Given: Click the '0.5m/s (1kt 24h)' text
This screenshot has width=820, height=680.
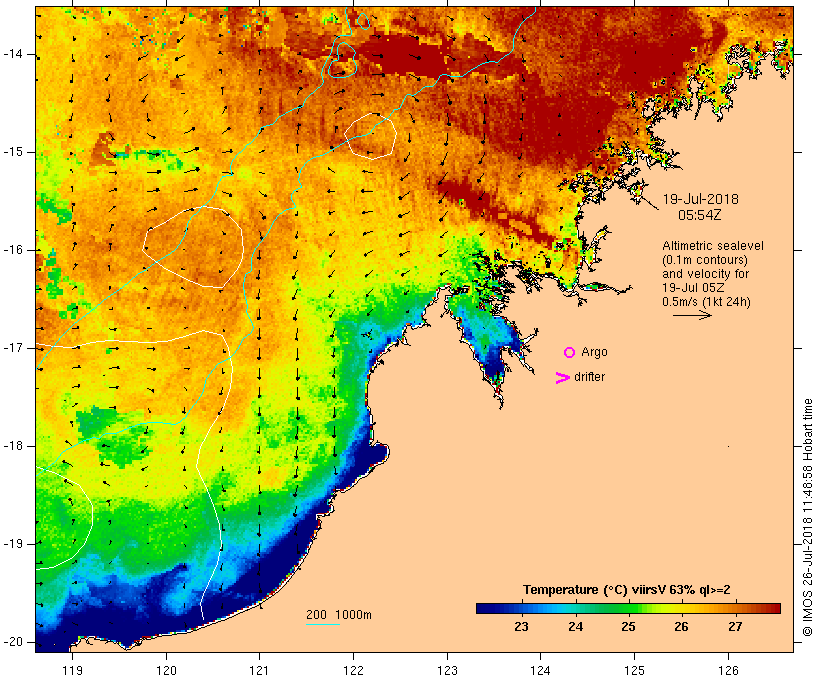Looking at the screenshot, I should [x=706, y=302].
